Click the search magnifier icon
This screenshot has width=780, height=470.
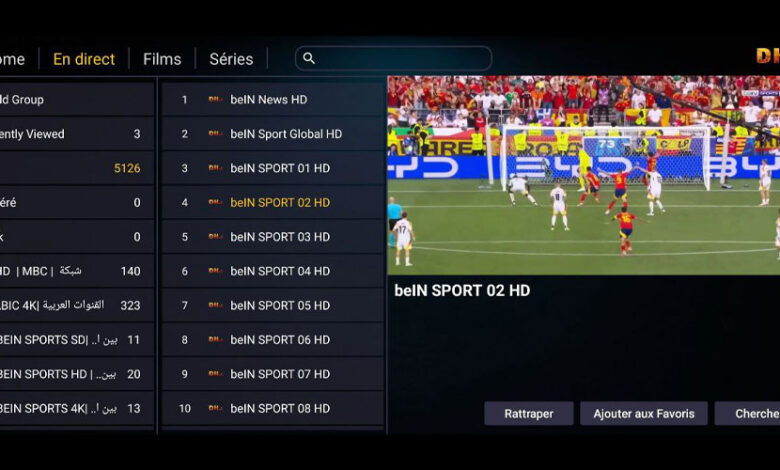309,59
